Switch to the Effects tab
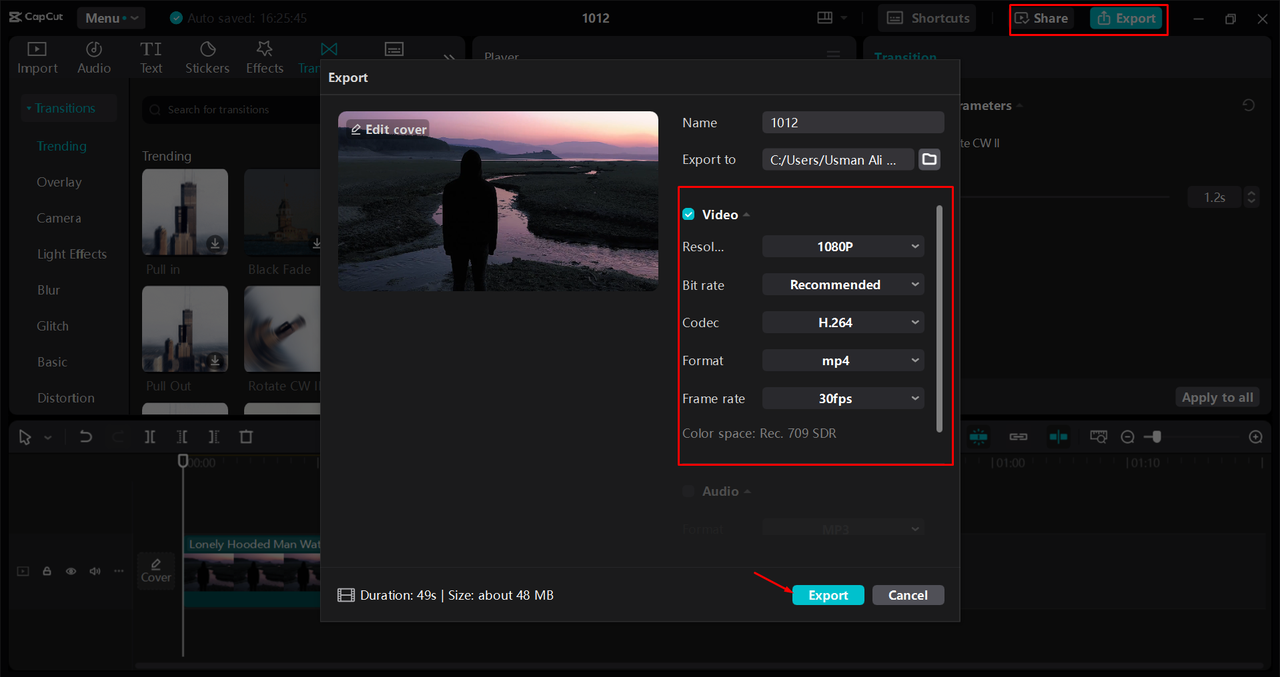The width and height of the screenshot is (1280, 677). tap(265, 58)
